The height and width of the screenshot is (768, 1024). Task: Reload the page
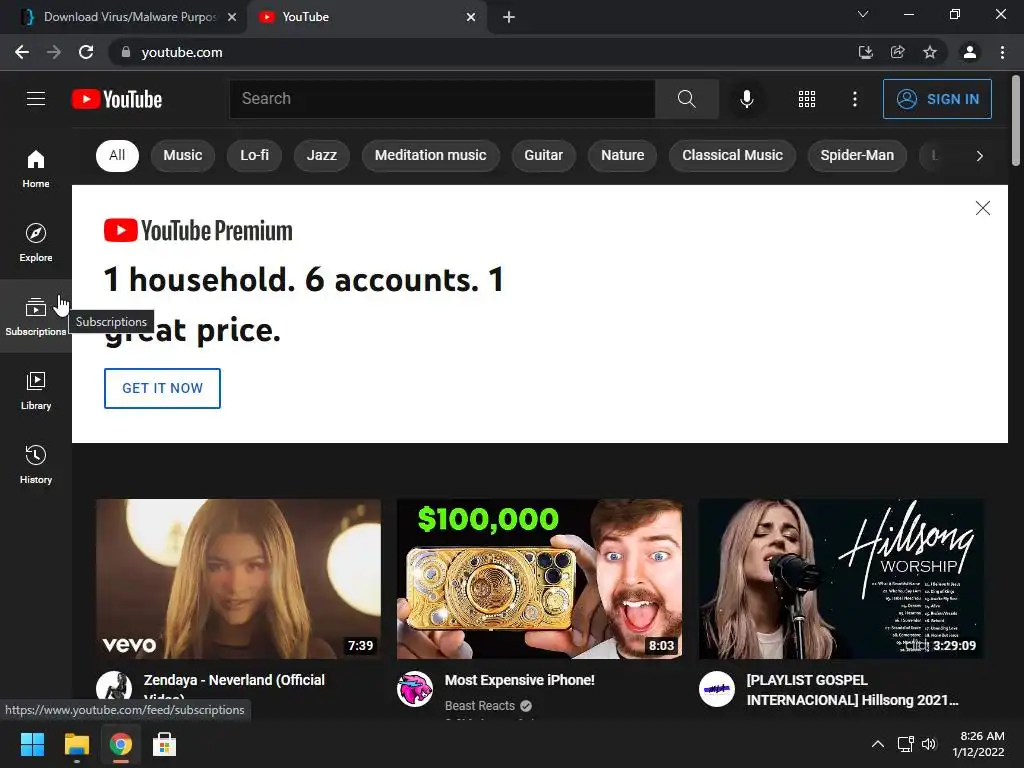pyautogui.click(x=86, y=52)
